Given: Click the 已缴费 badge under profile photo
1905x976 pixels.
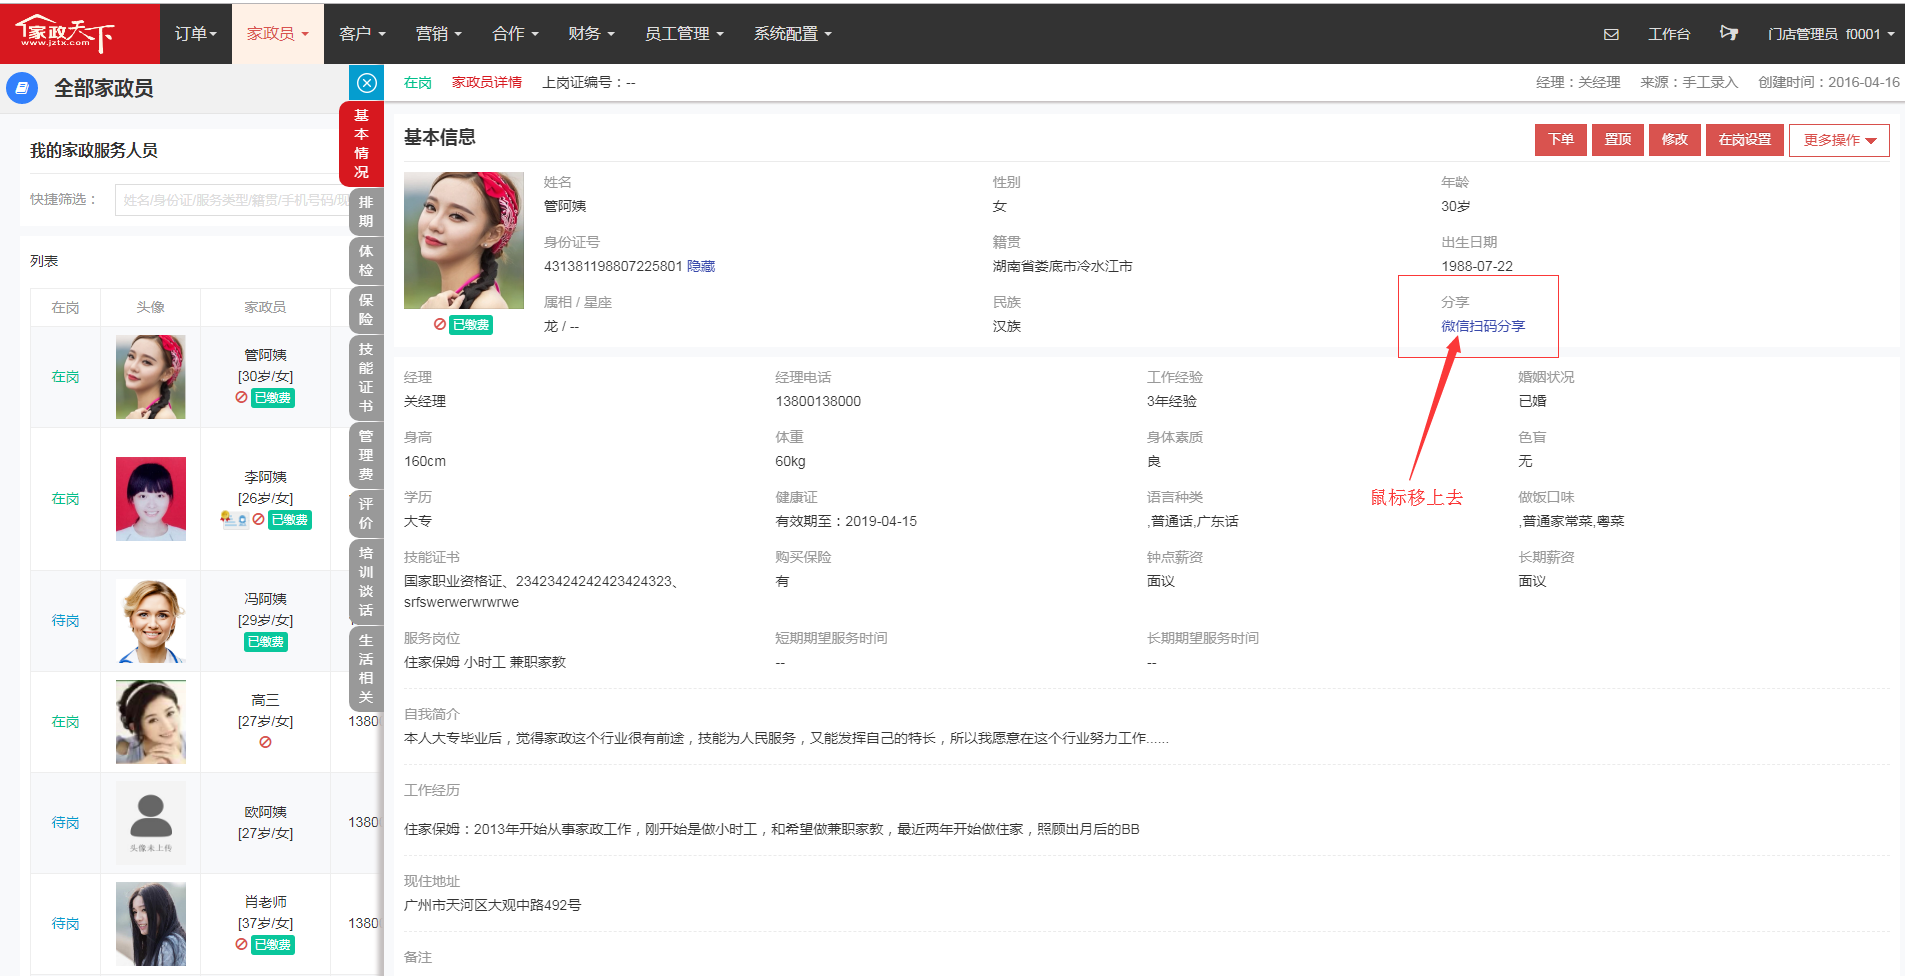Looking at the screenshot, I should click(x=471, y=325).
